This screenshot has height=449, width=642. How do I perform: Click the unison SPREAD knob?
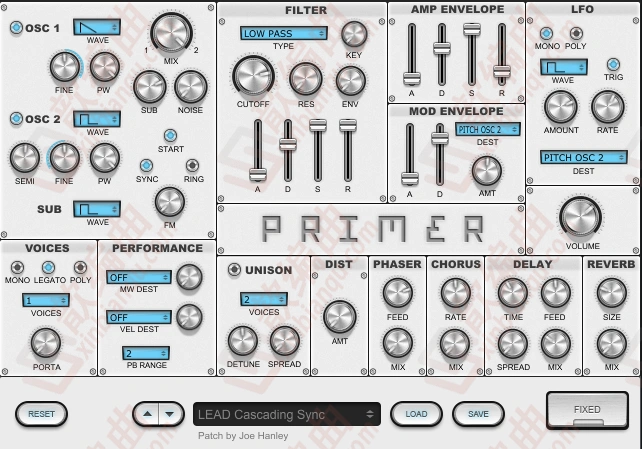pyautogui.click(x=285, y=341)
